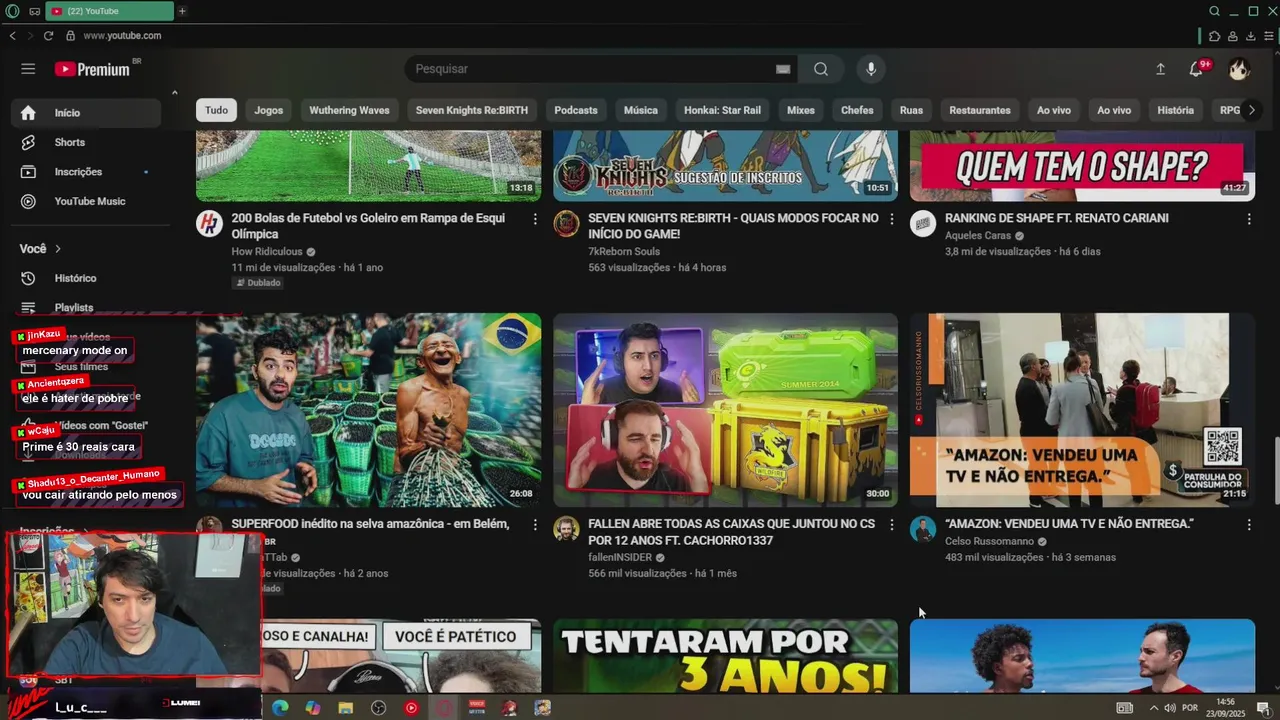1280x720 pixels.
Task: Click the YouTube Premium logo
Action: pyautogui.click(x=92, y=69)
